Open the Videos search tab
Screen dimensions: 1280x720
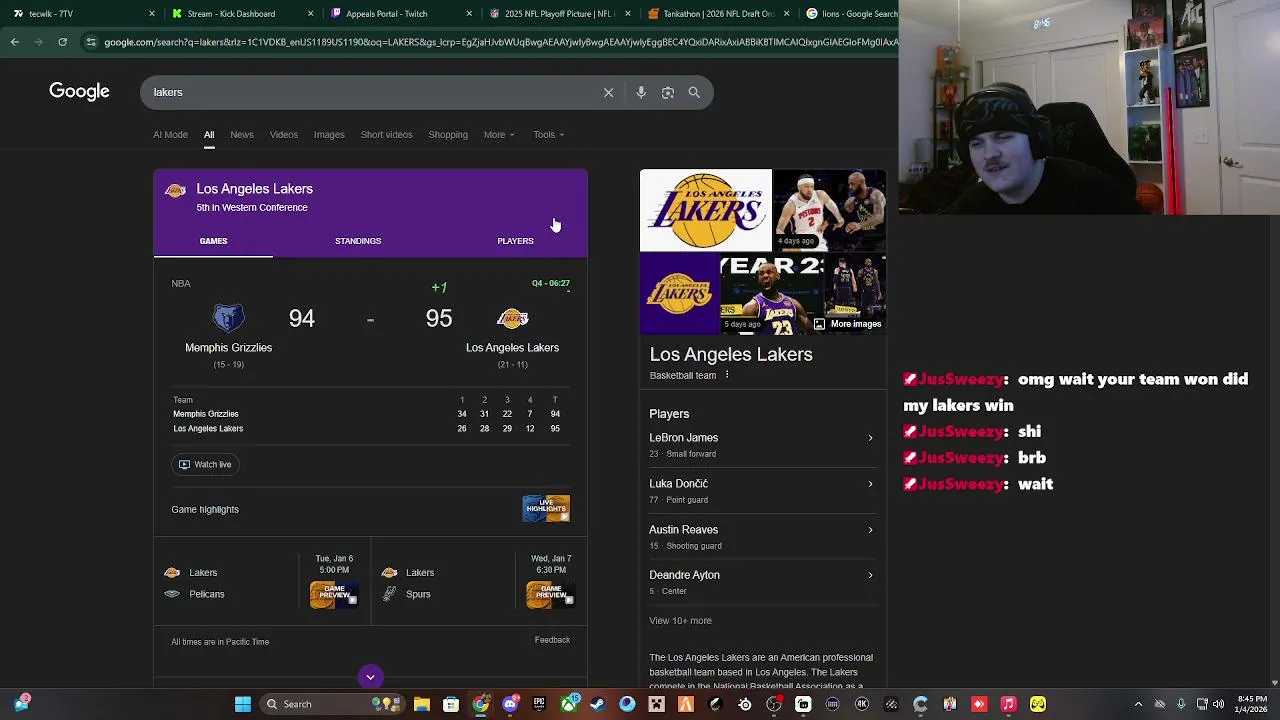pyautogui.click(x=284, y=134)
